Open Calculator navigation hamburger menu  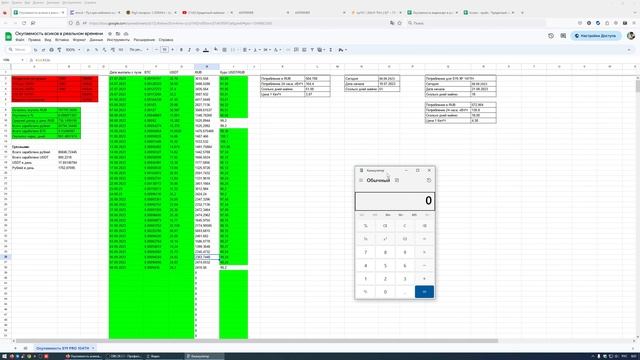click(x=361, y=180)
